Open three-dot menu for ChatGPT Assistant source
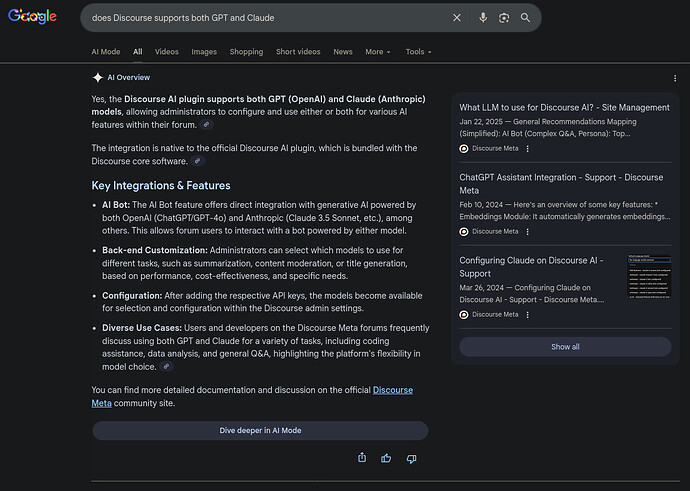Screen dimensions: 690x491 (x=528, y=232)
